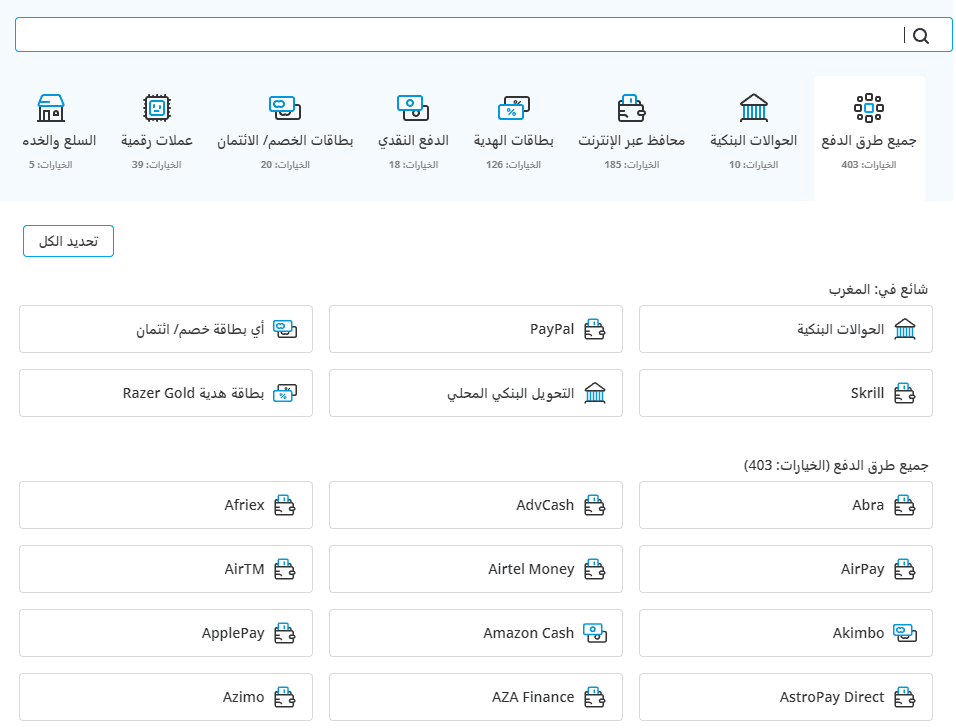
Task: Choose the AdvCash payment method
Action: click(476, 505)
